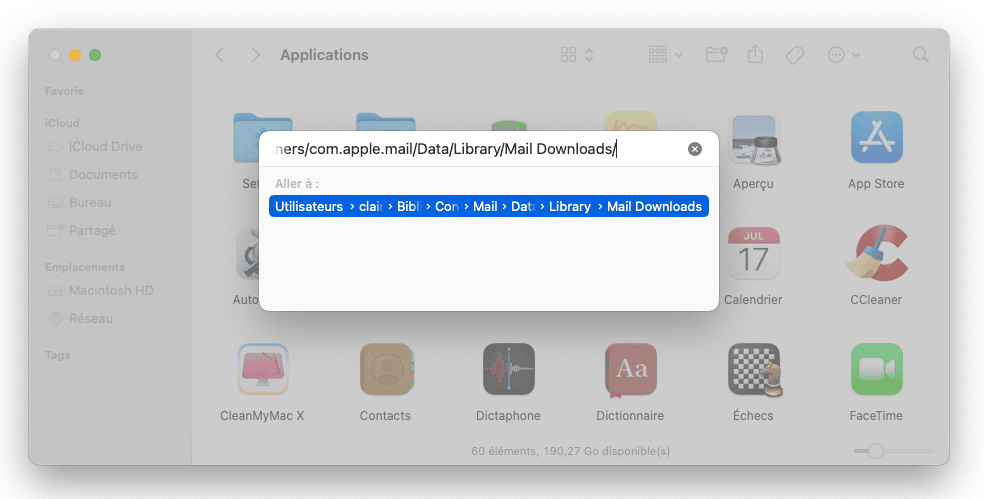The image size is (984, 499).
Task: Open the more actions ellipsis menu
Action: click(844, 55)
